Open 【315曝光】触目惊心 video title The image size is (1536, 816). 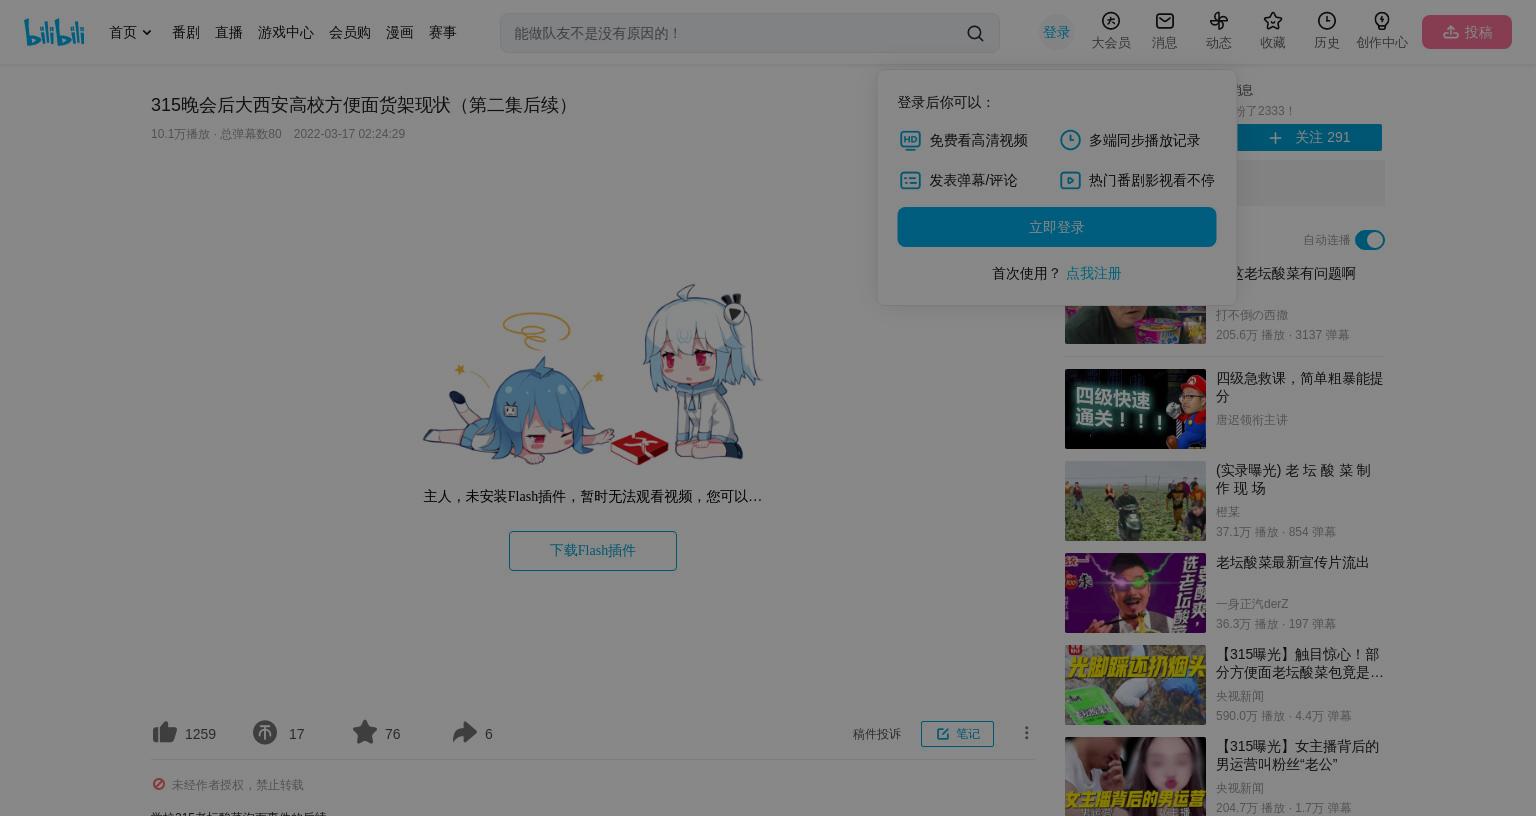[x=1300, y=663]
